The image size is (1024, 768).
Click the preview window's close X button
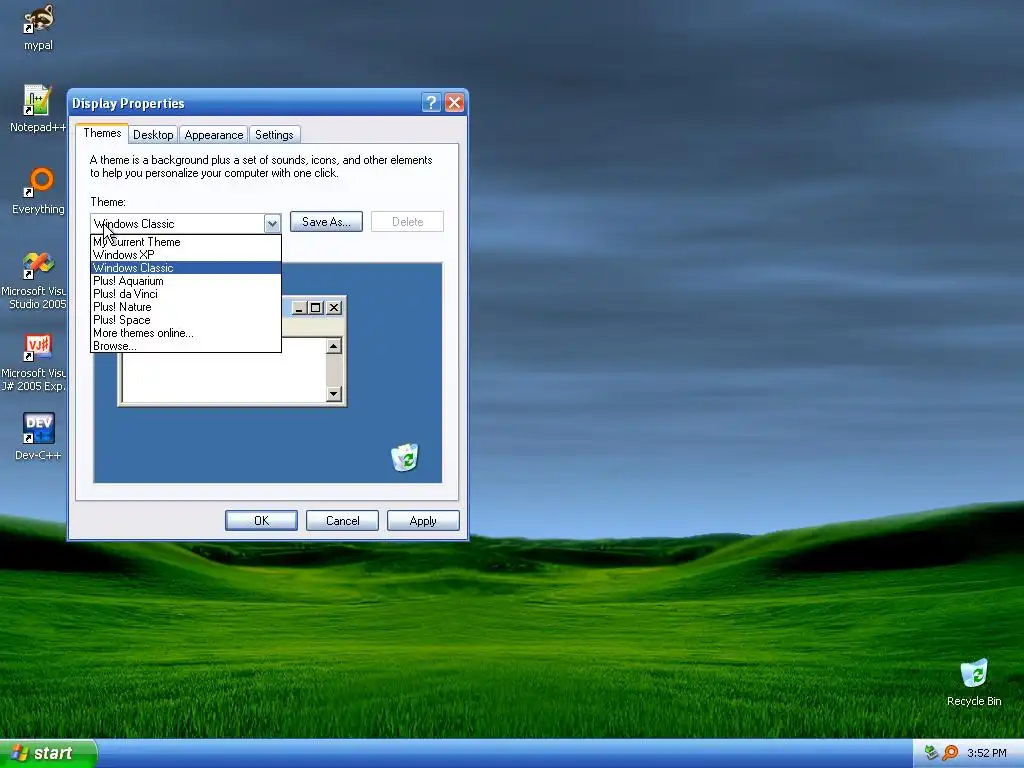click(x=334, y=308)
